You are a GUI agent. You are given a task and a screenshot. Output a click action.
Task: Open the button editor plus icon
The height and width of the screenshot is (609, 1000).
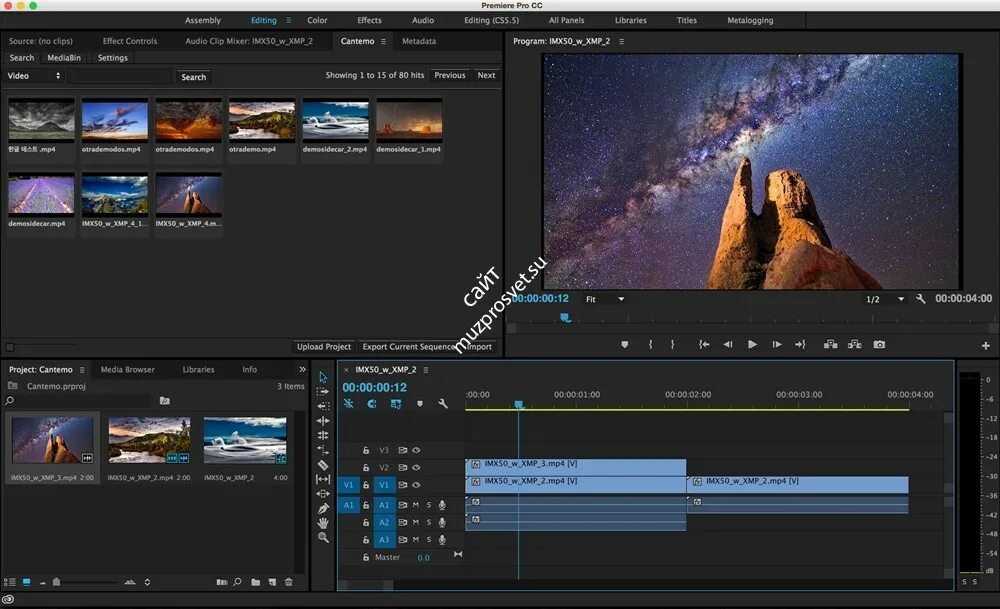(985, 346)
